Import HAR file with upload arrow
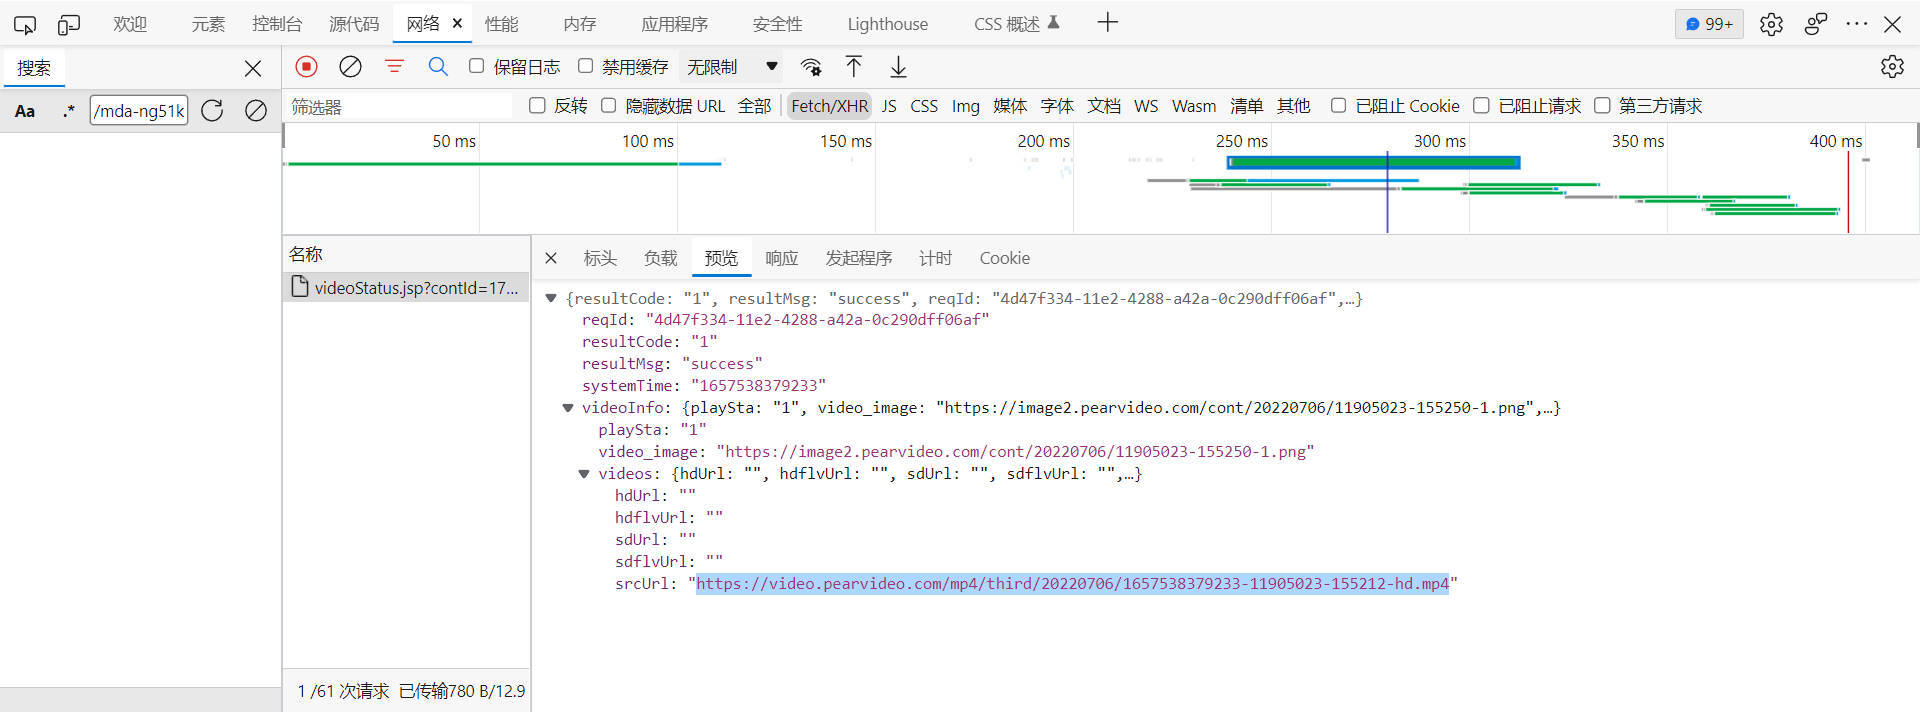The height and width of the screenshot is (712, 1920). coord(854,67)
